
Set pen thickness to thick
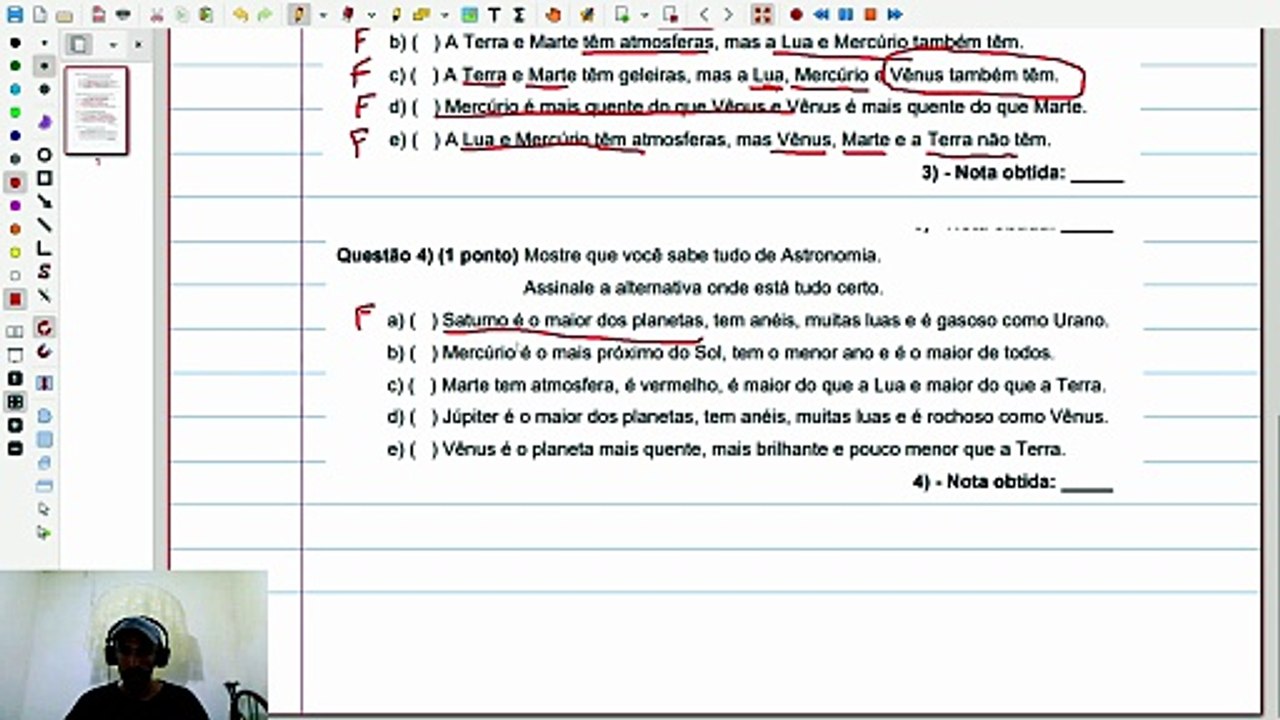45,88
